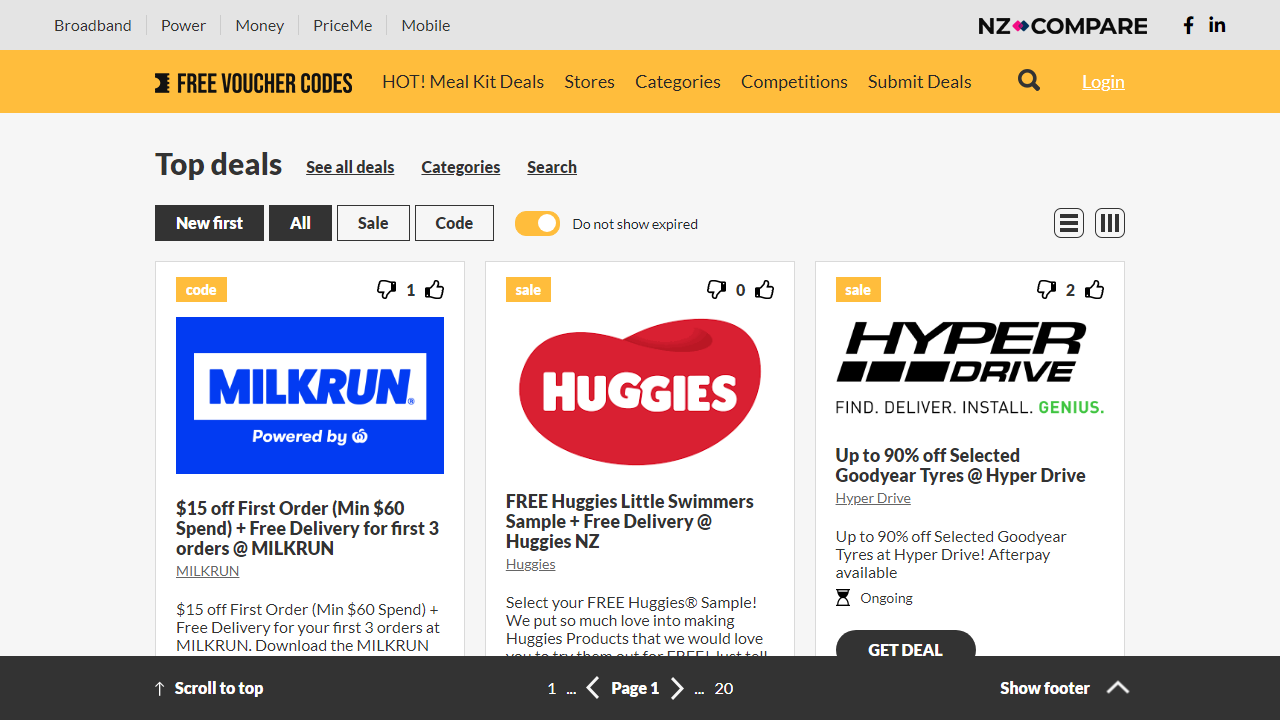
Task: Visit the site's LinkedIn page
Action: (1217, 25)
